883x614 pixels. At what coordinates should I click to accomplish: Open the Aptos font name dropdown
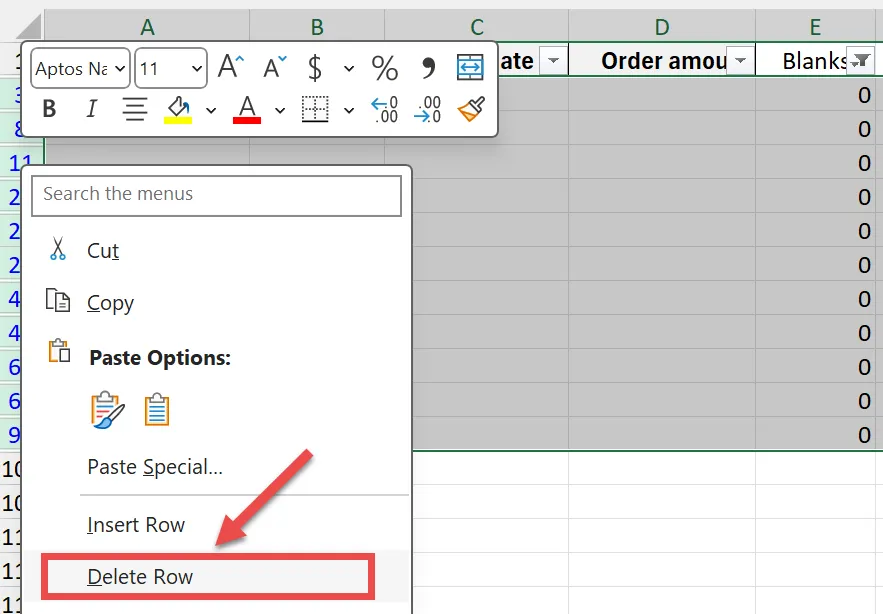81,69
